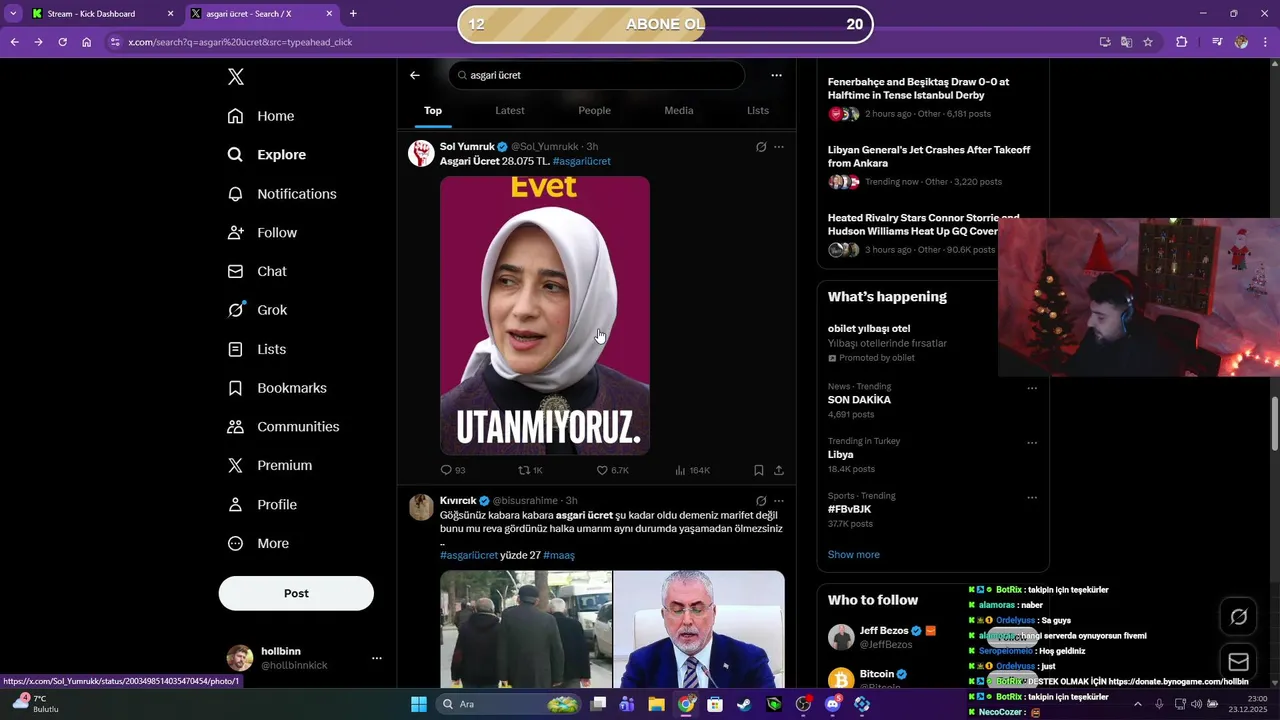Click the white Post button
Screen dimensions: 1280x720
point(296,593)
